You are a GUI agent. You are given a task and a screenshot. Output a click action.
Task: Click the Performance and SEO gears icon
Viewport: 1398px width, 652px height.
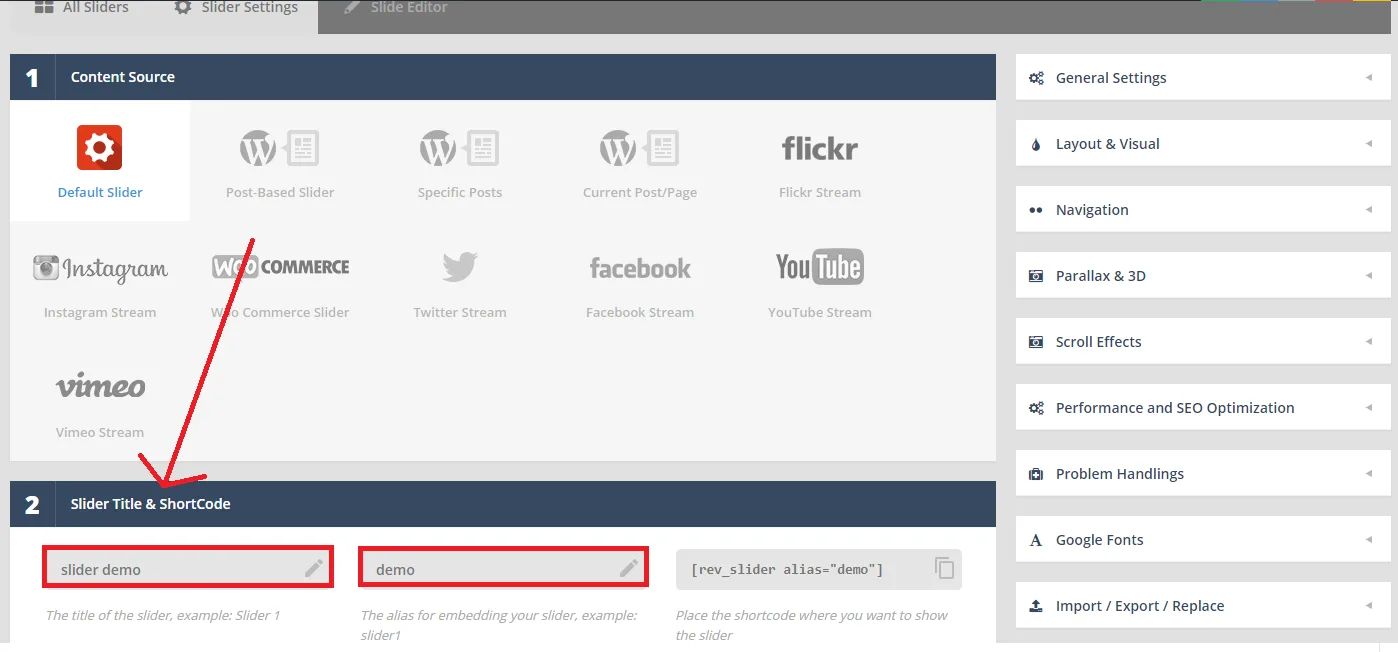[1036, 408]
